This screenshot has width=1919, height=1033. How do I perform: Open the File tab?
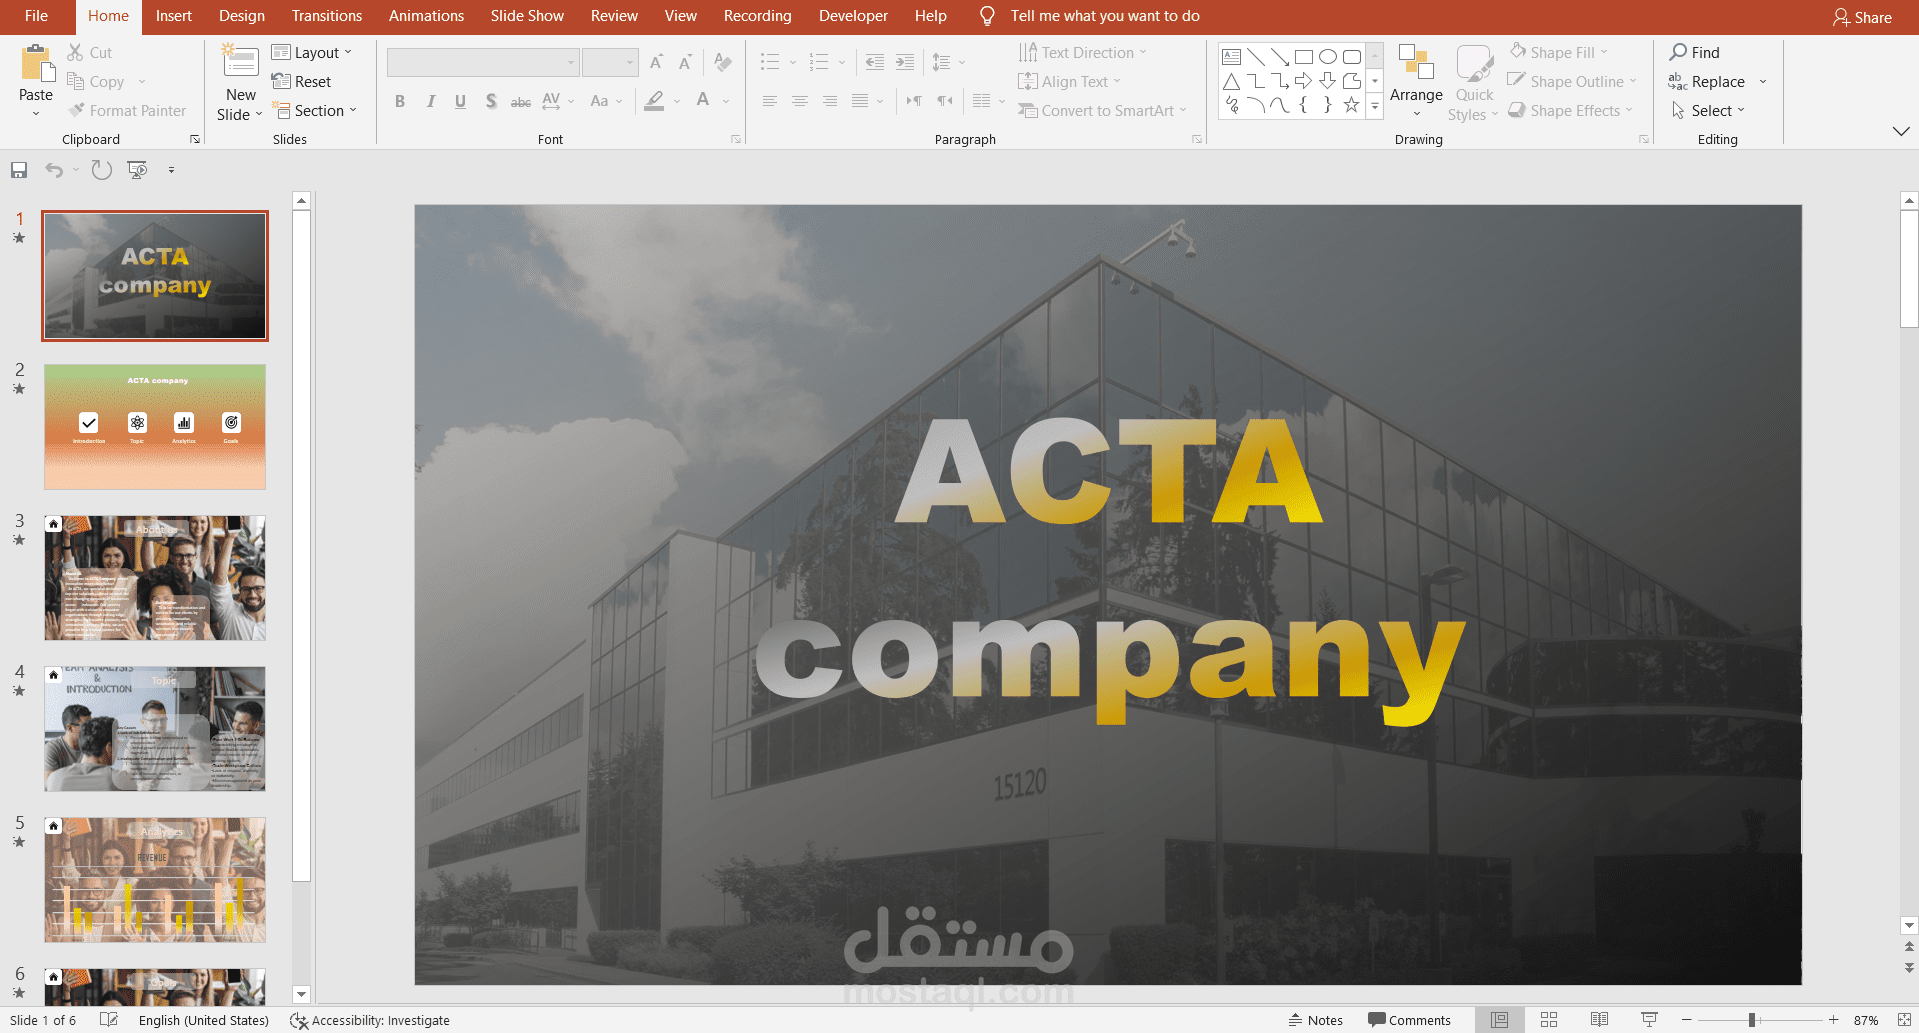coord(37,16)
